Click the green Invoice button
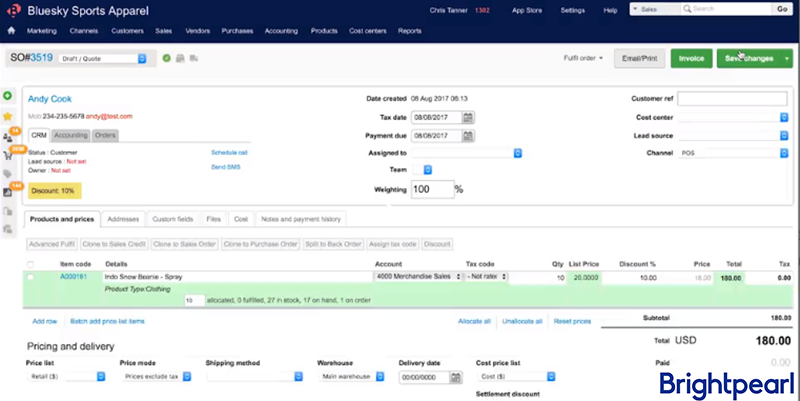Image resolution: width=800 pixels, height=401 pixels. 691,58
